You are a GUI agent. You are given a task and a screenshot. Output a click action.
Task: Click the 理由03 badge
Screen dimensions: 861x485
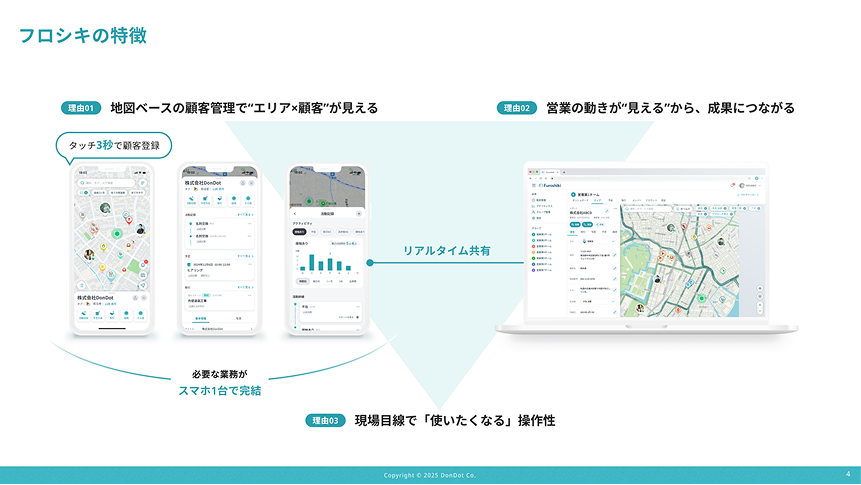[x=325, y=421]
